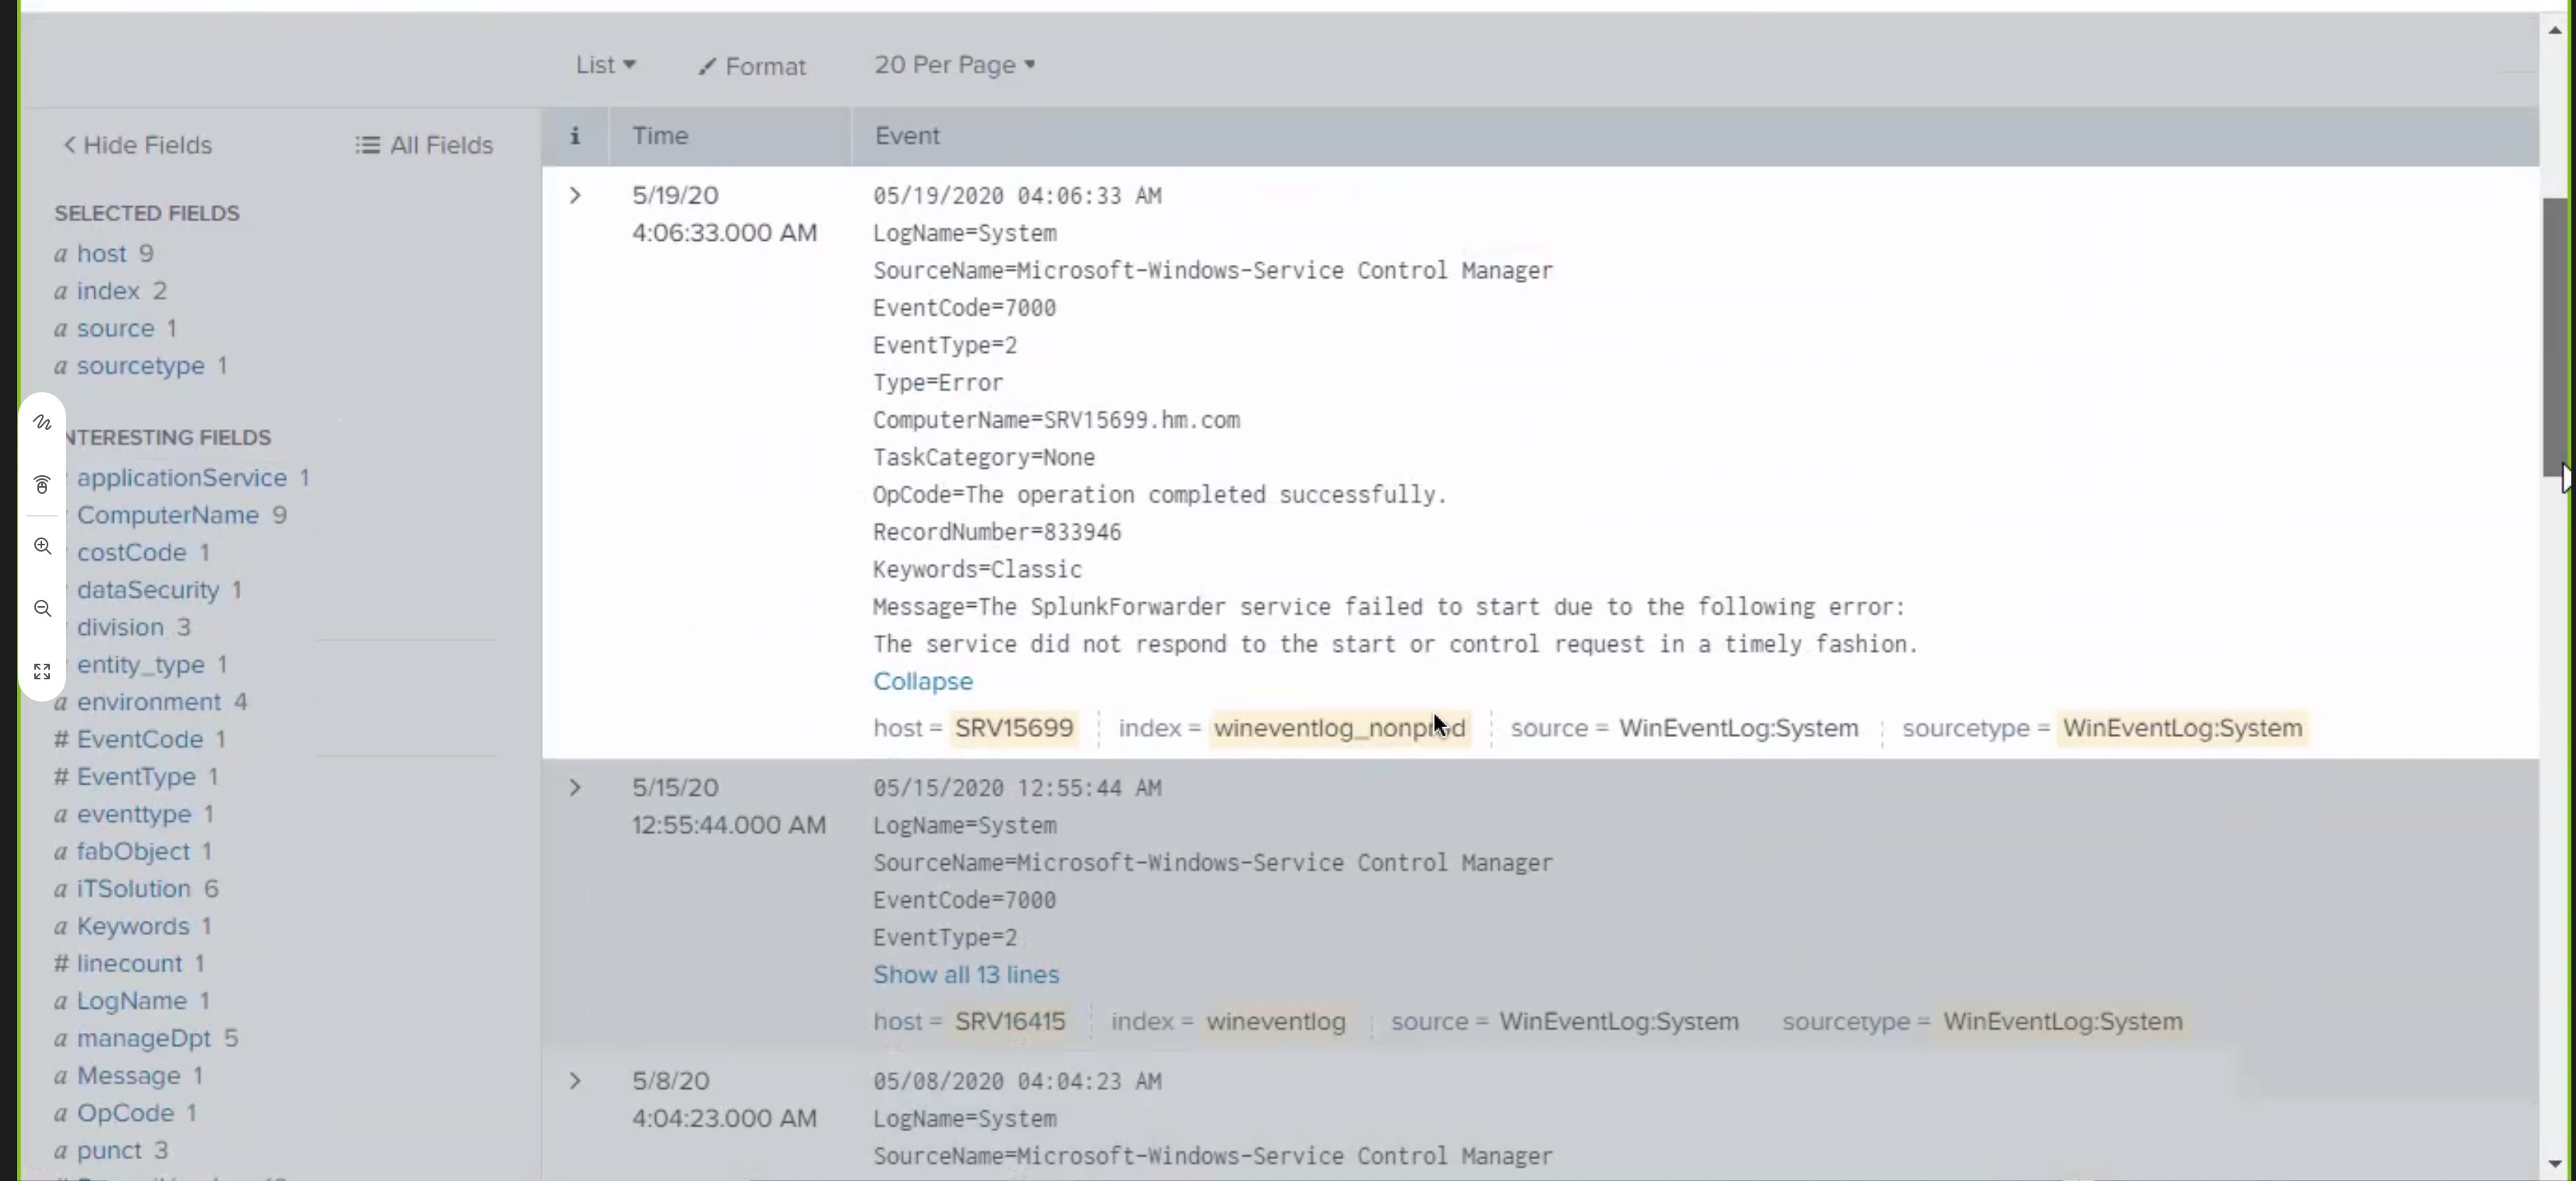The width and height of the screenshot is (2576, 1181).
Task: Expand the 5/8/20 event row
Action: coord(575,1081)
